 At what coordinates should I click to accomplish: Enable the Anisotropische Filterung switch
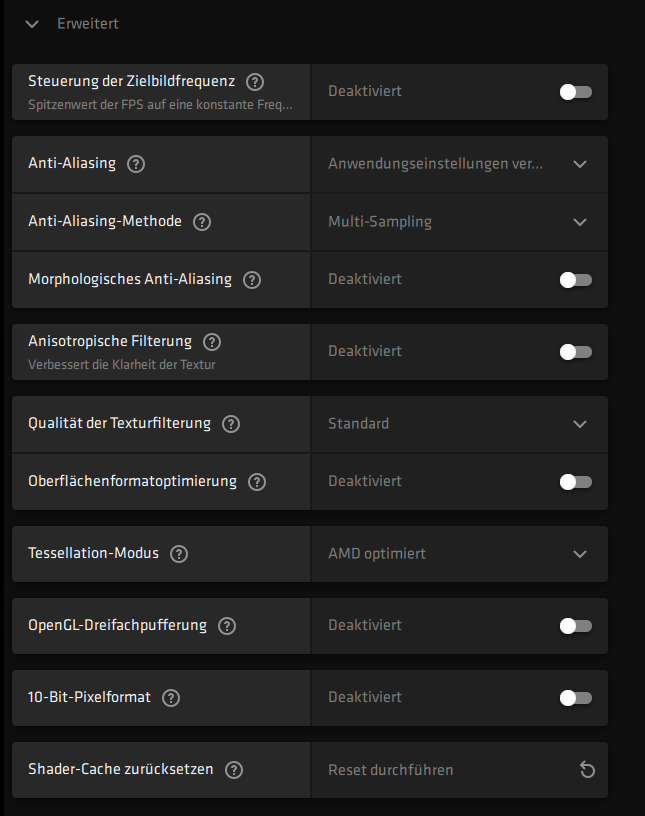575,352
